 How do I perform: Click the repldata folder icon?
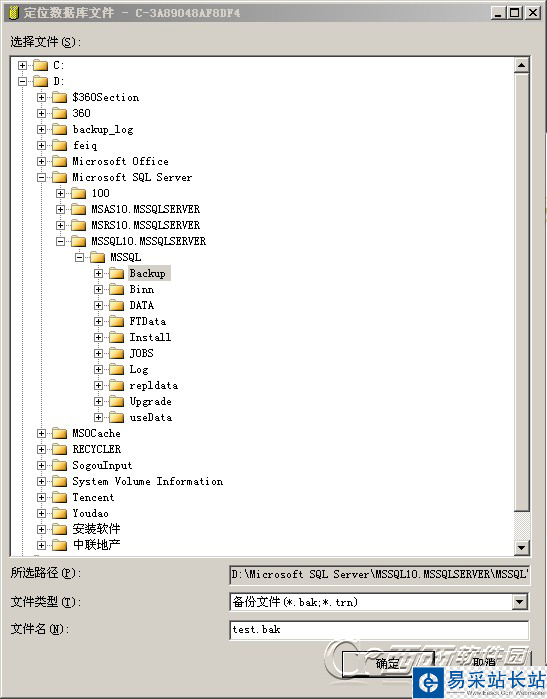[116, 386]
